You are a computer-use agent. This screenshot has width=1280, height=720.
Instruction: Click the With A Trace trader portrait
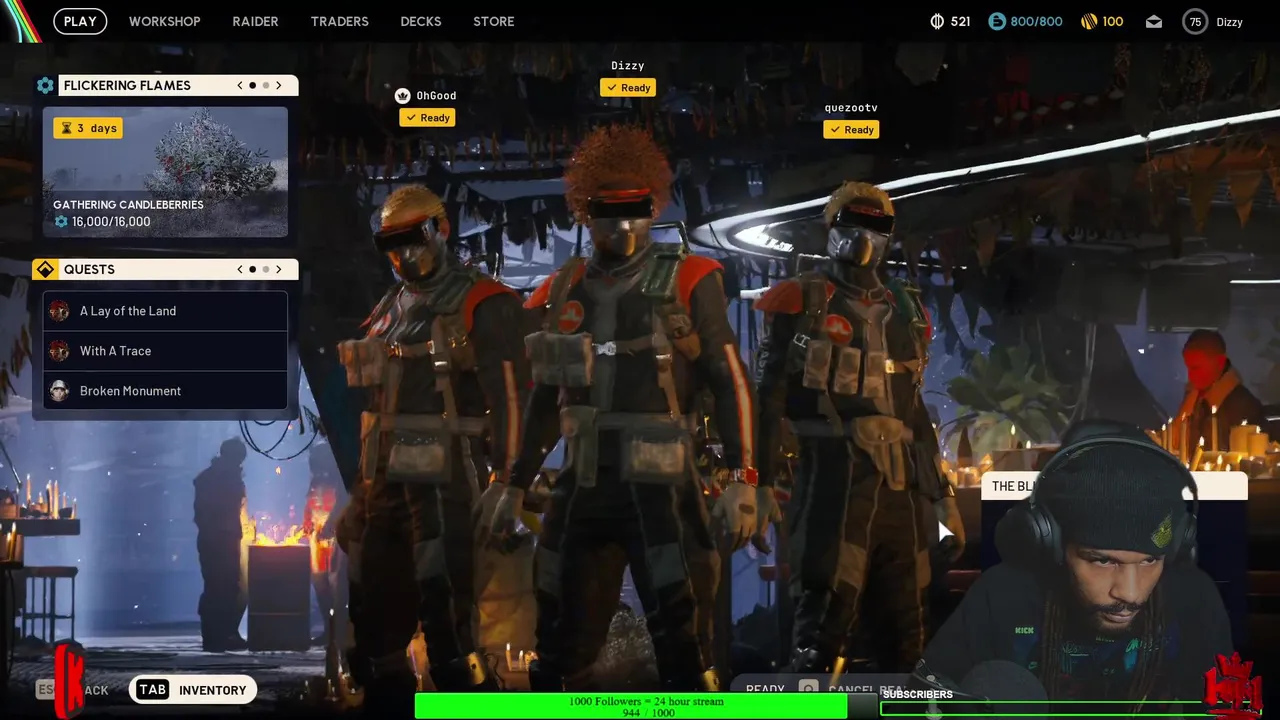pyautogui.click(x=59, y=351)
